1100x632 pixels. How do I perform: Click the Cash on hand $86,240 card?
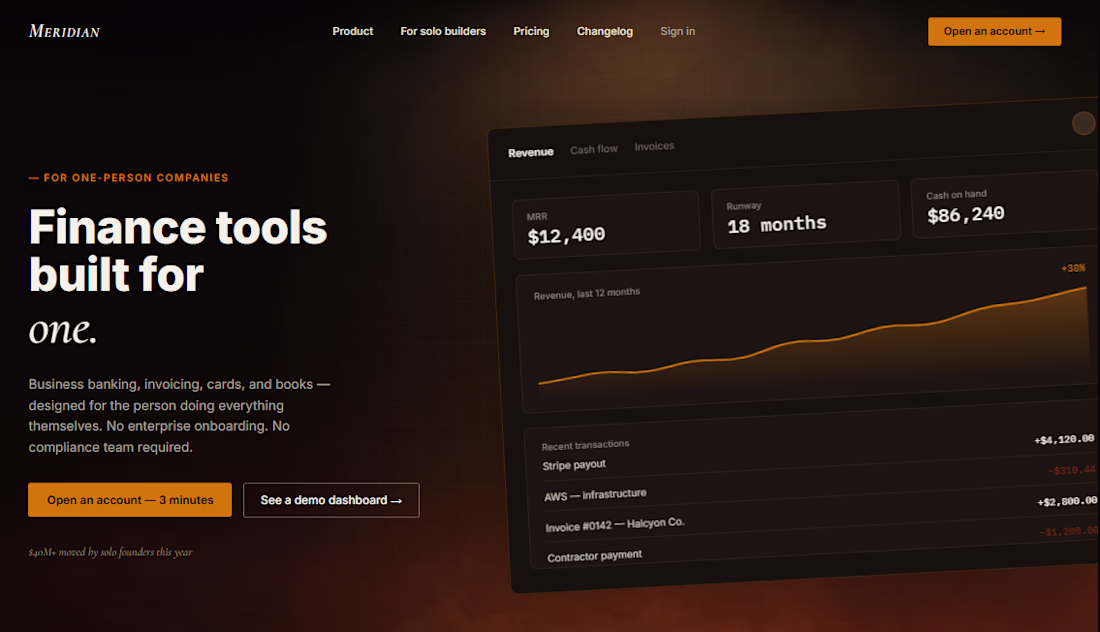1005,204
